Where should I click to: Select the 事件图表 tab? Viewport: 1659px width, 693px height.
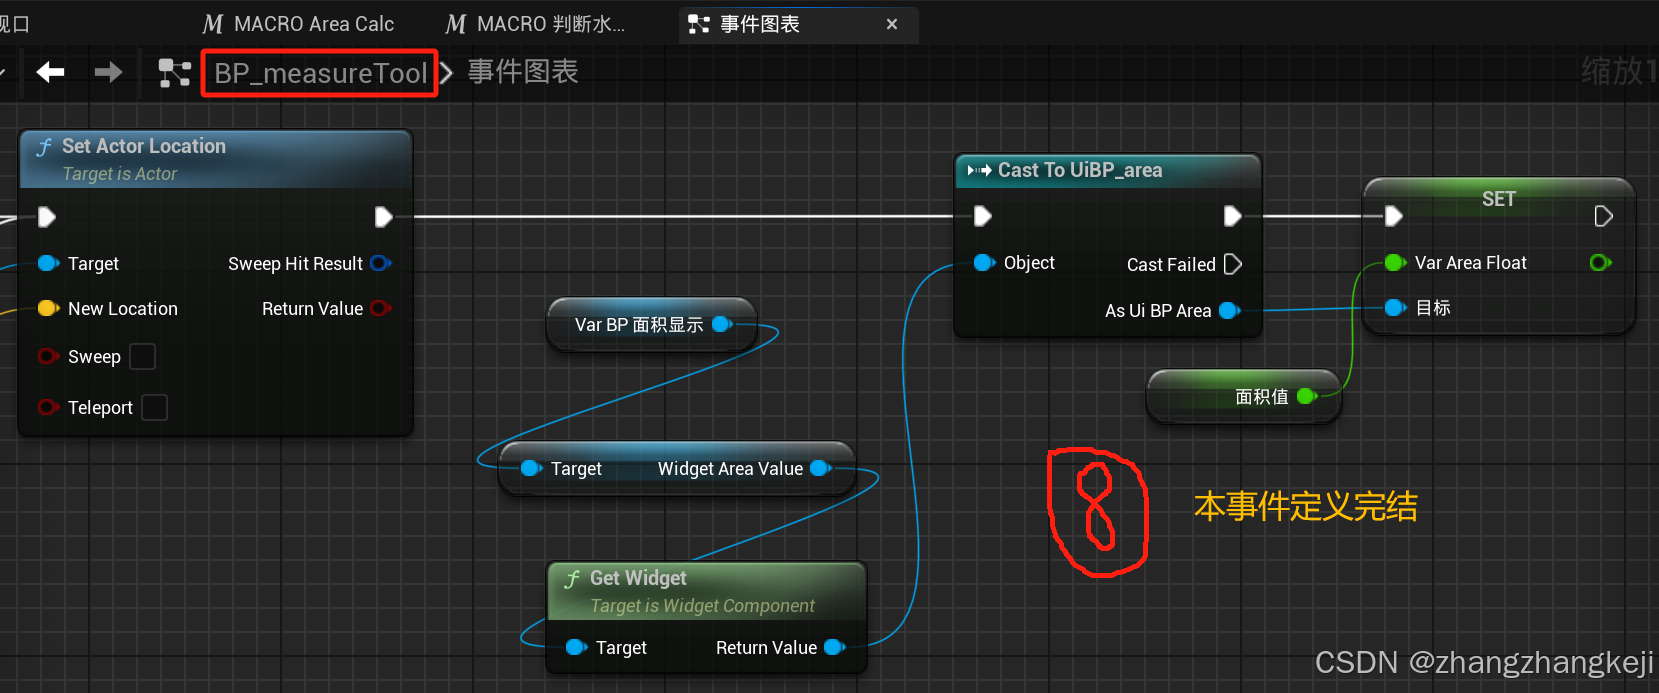760,24
